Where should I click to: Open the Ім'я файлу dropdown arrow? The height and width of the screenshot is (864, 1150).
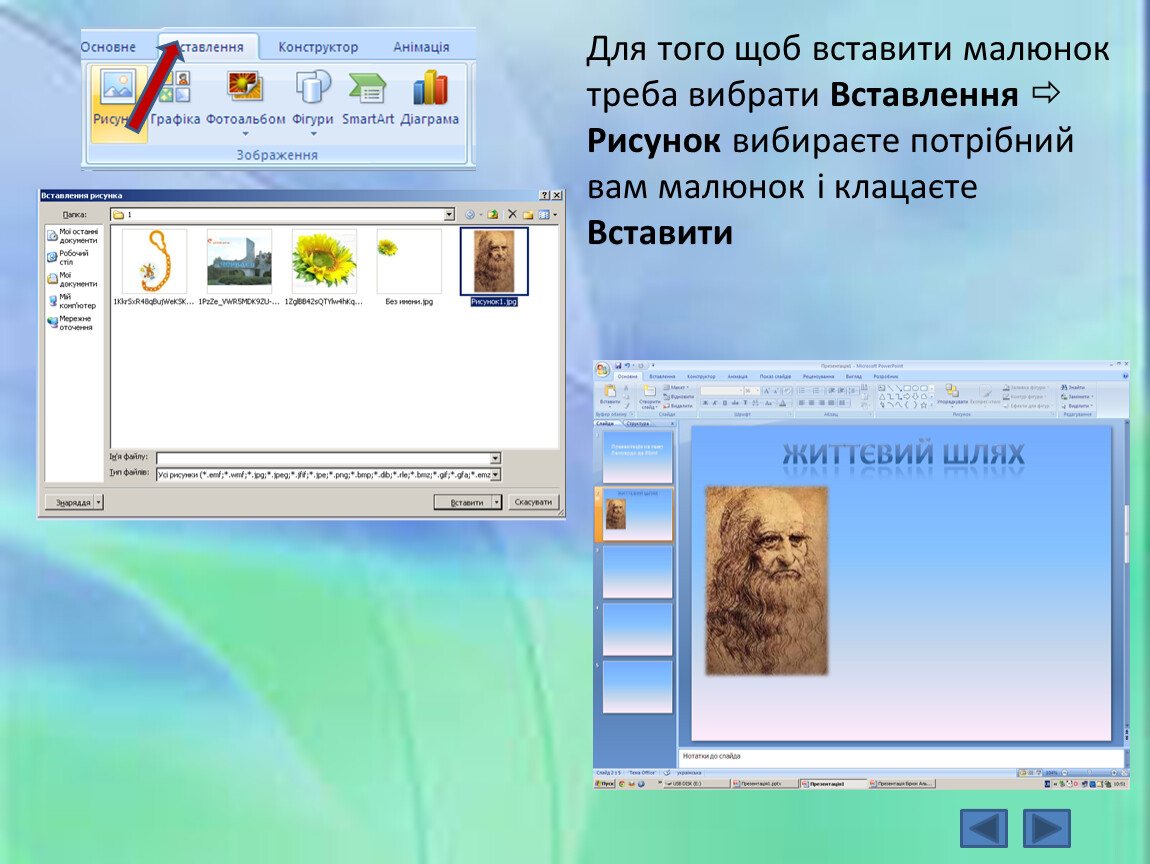tap(495, 458)
